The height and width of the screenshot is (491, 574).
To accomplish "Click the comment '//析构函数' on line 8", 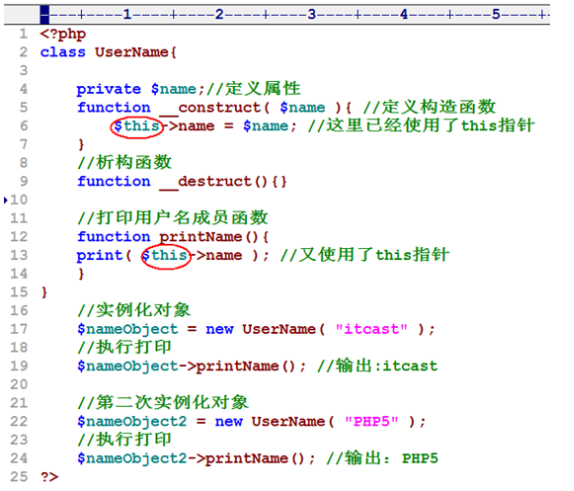I will [x=124, y=163].
